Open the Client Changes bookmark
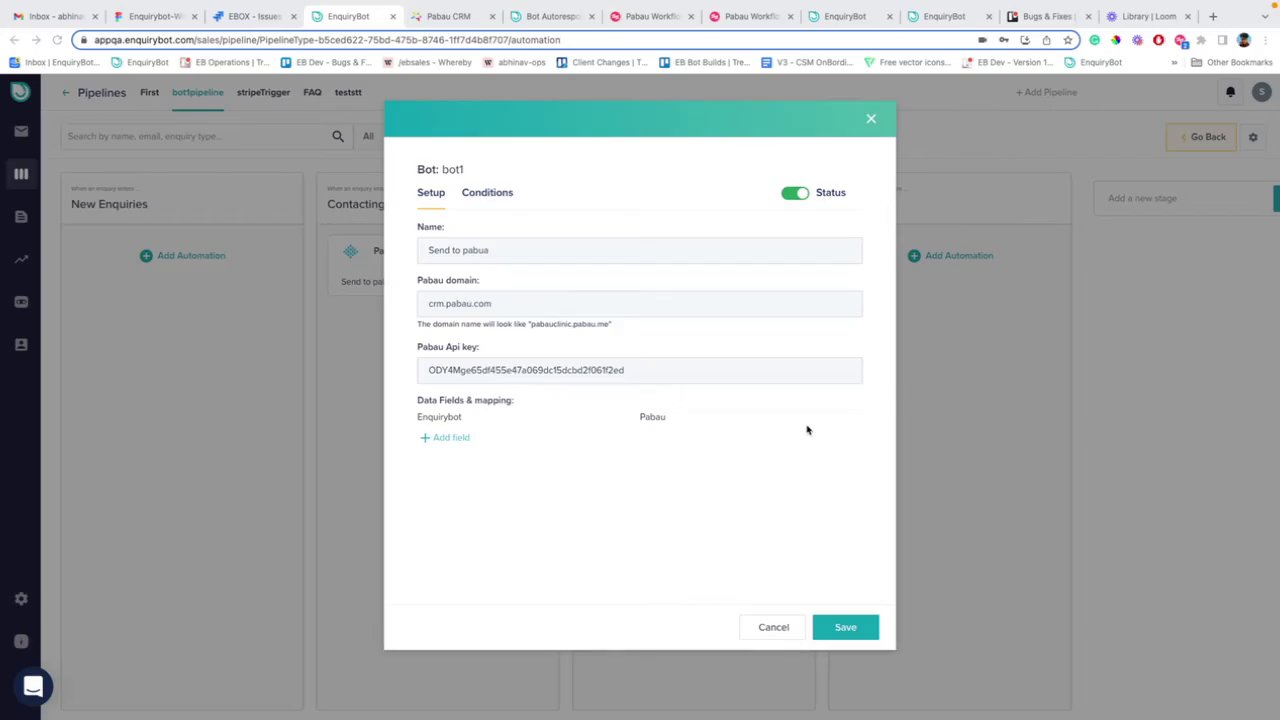 click(603, 62)
